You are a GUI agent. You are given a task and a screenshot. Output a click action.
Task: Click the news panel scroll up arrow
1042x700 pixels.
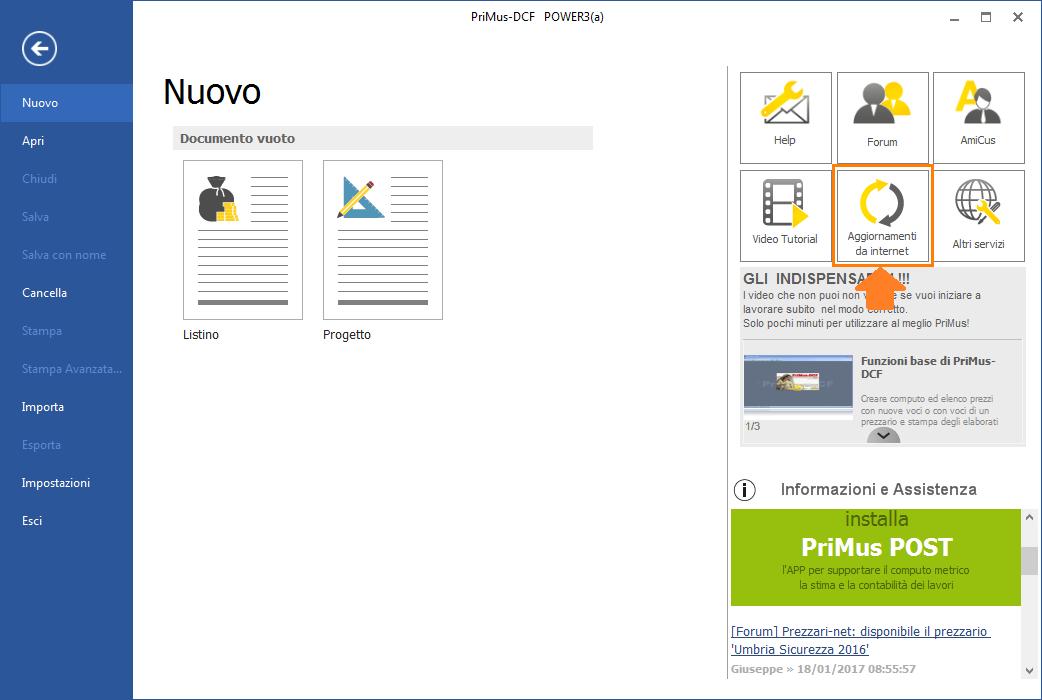click(x=1029, y=517)
